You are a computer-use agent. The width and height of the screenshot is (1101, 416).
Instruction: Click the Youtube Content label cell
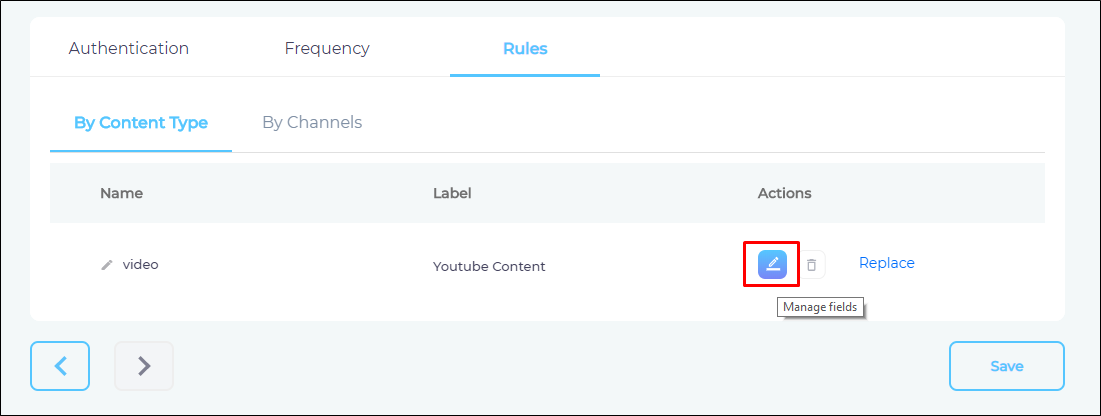[x=489, y=266]
